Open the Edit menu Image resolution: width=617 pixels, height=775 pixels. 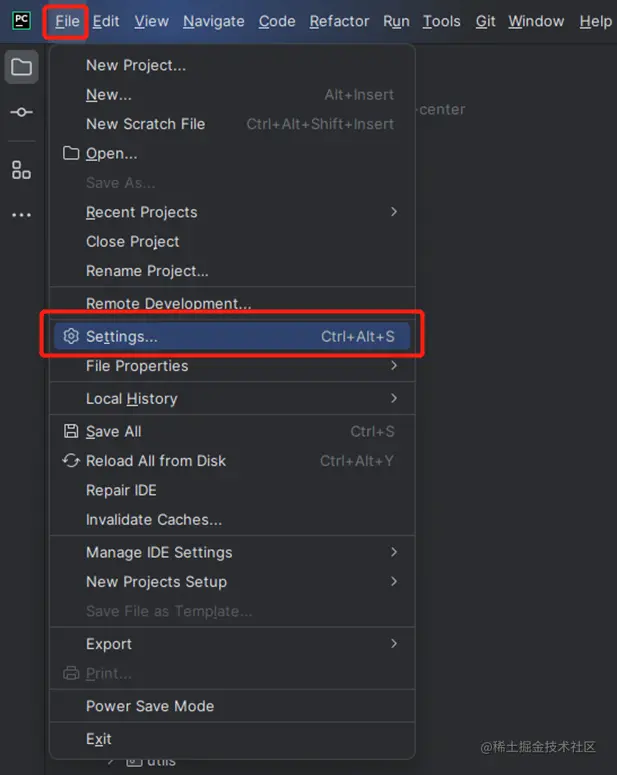(x=106, y=21)
